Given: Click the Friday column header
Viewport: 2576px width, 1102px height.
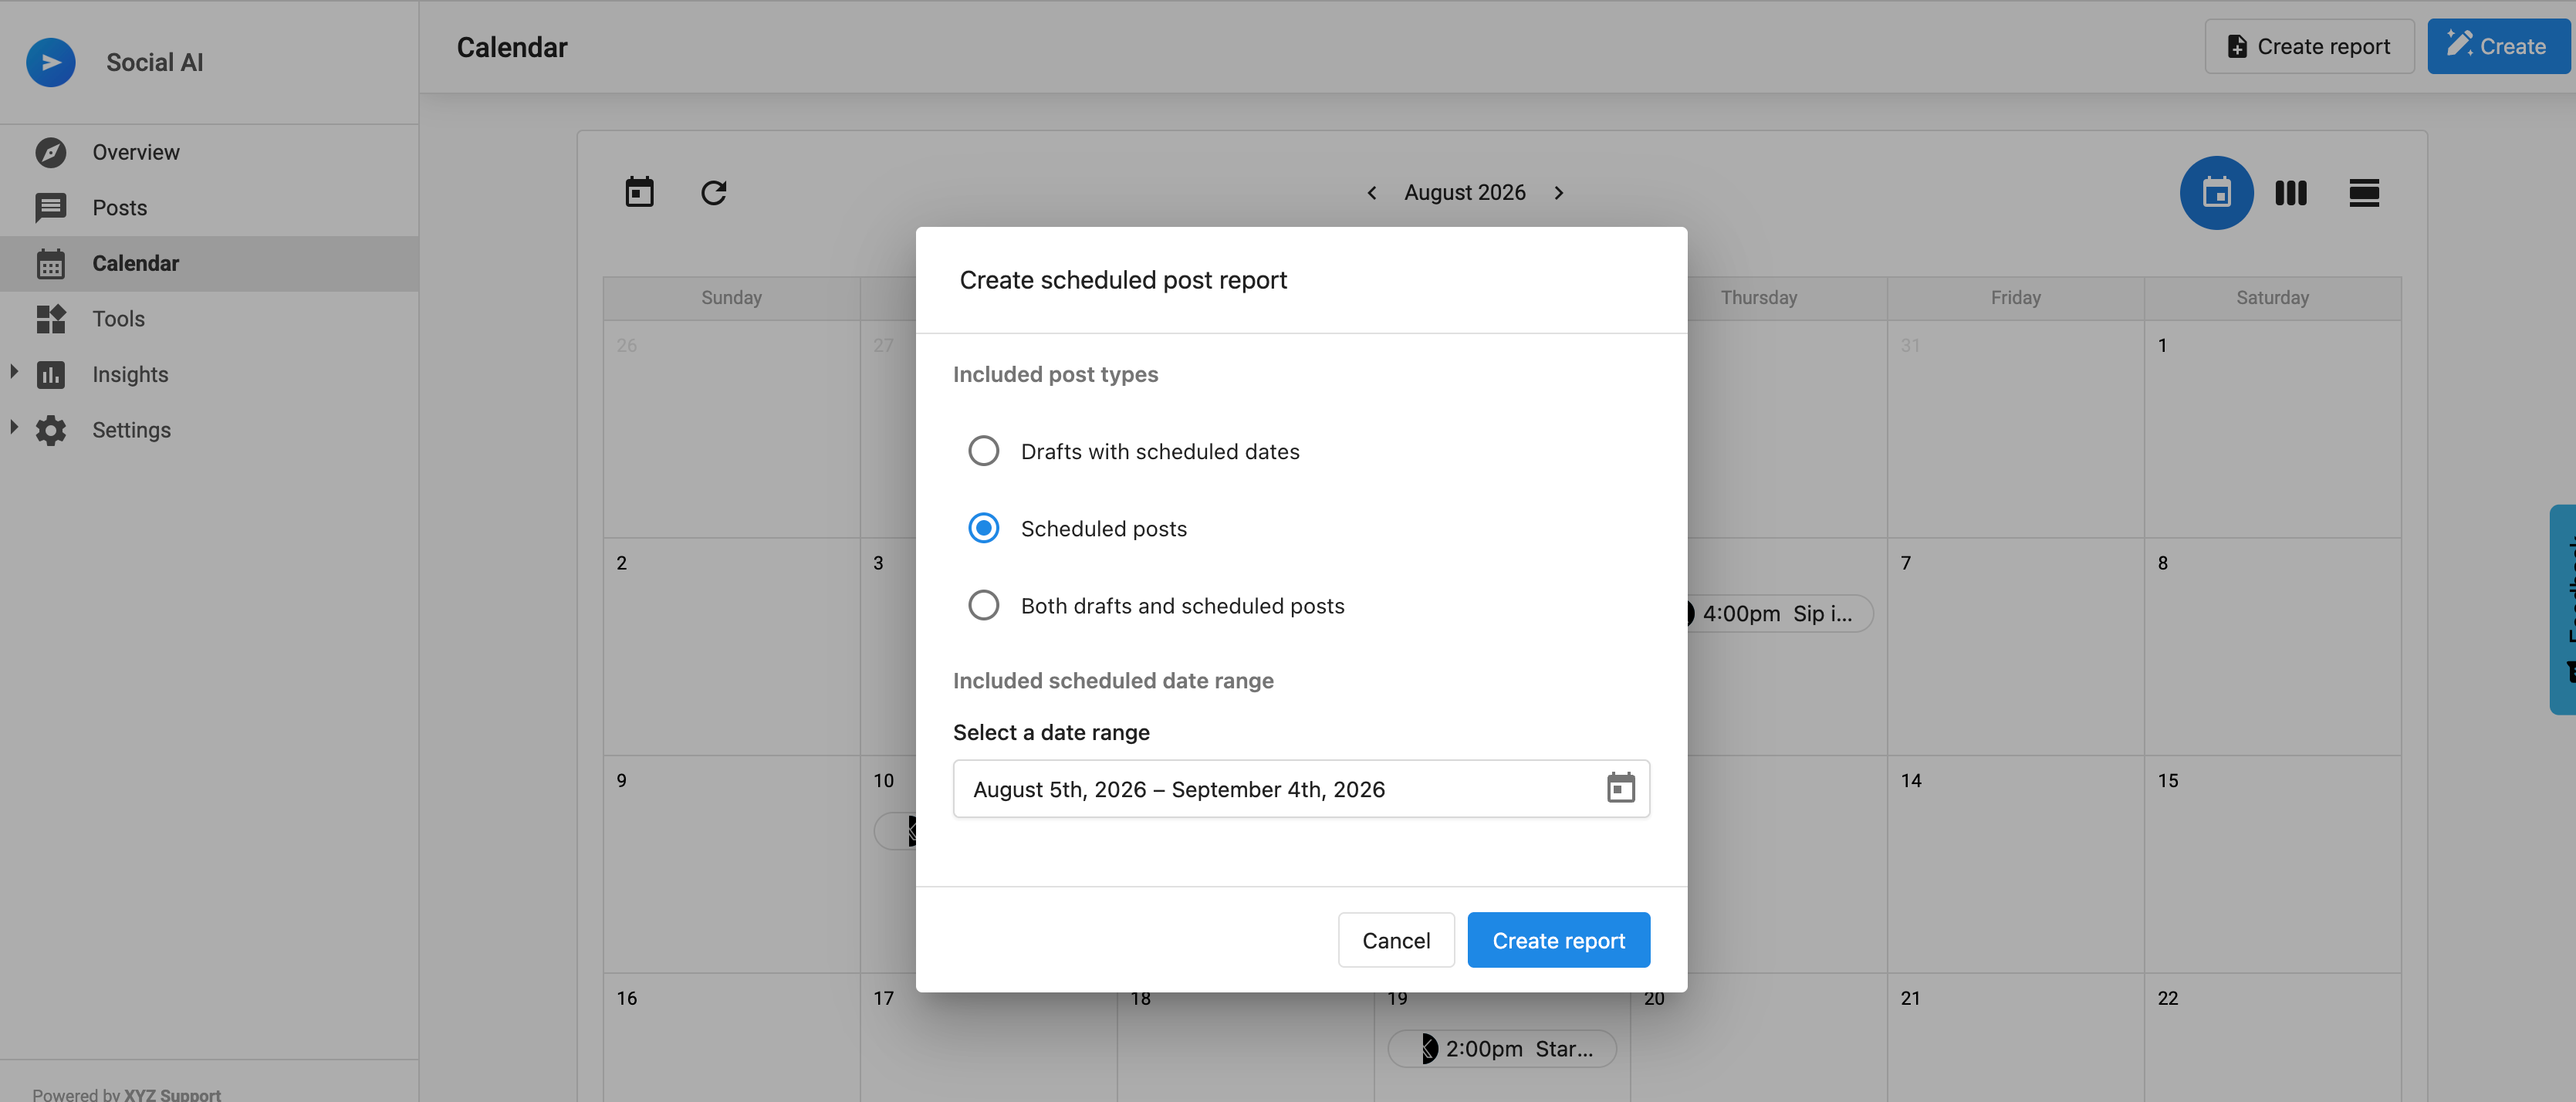Looking at the screenshot, I should [x=2015, y=298].
